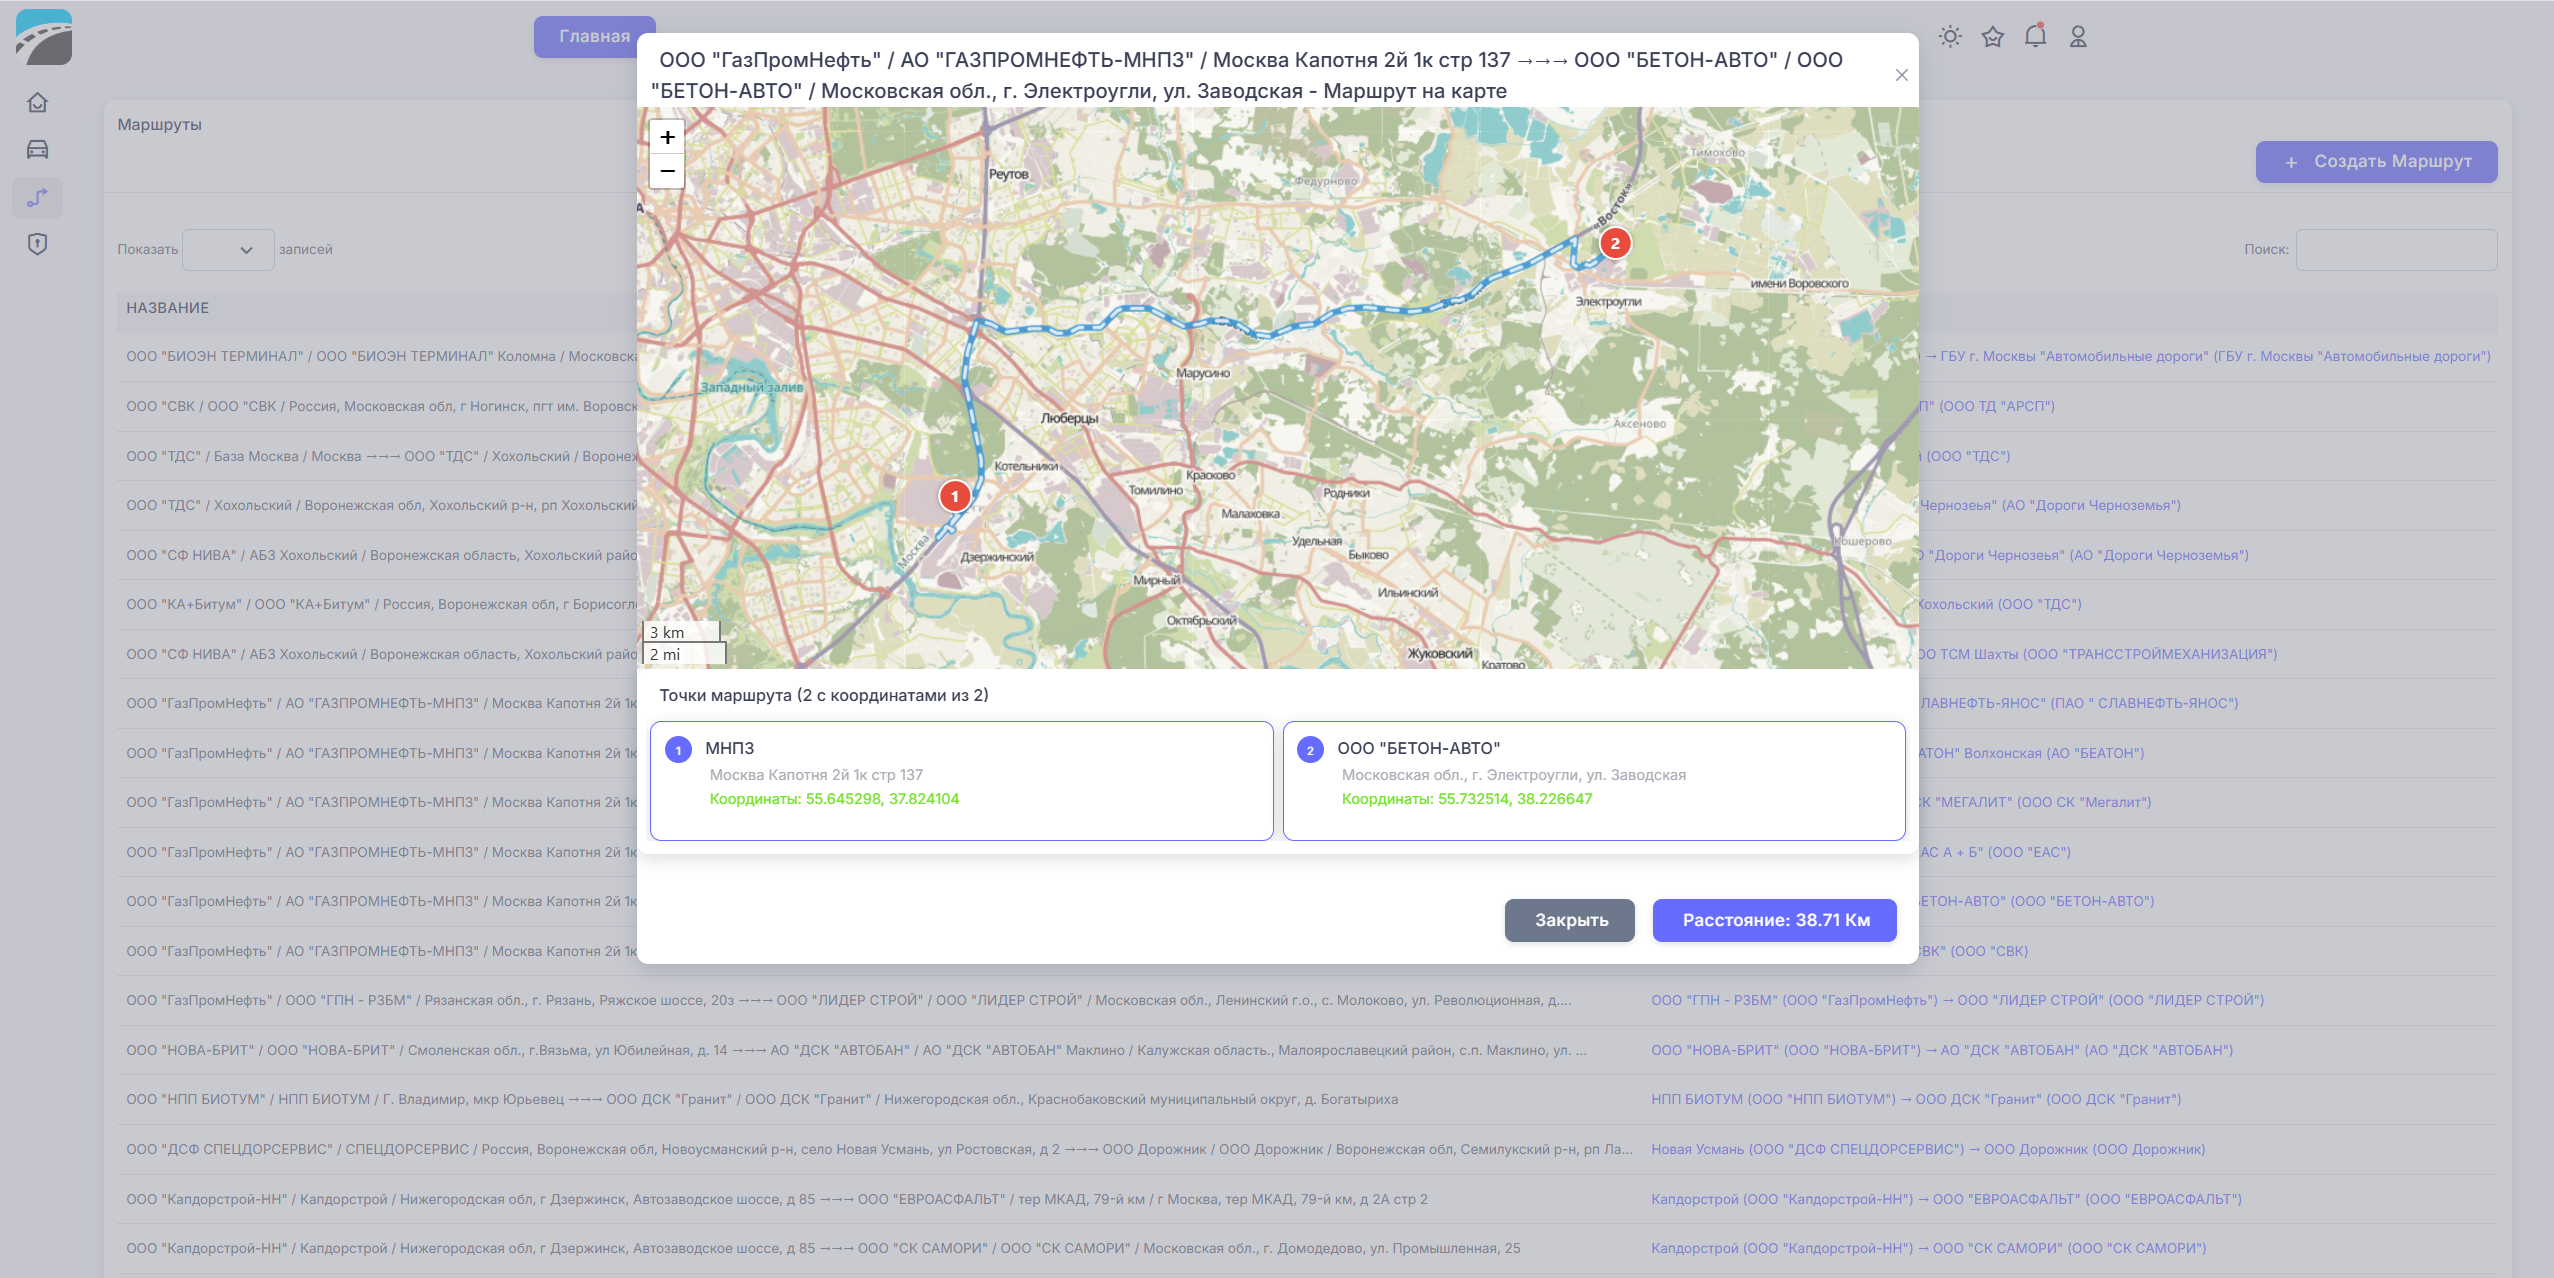Select the ООО "СВК" Ногинск route row

[381, 406]
